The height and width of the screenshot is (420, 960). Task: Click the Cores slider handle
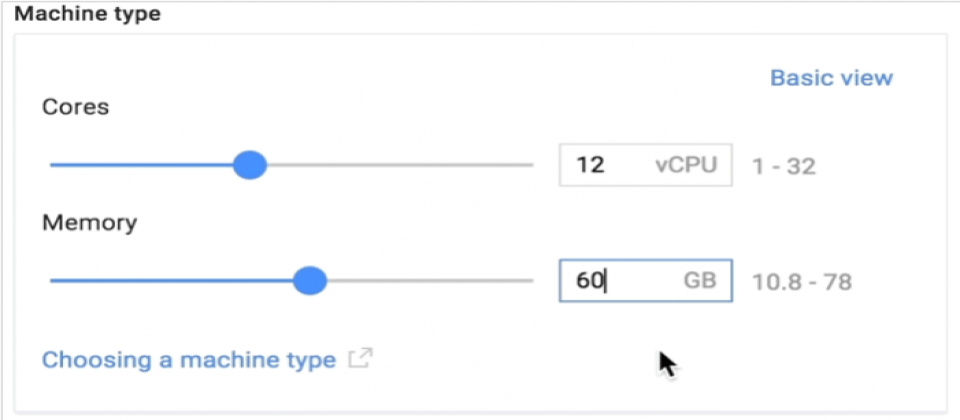tap(250, 165)
